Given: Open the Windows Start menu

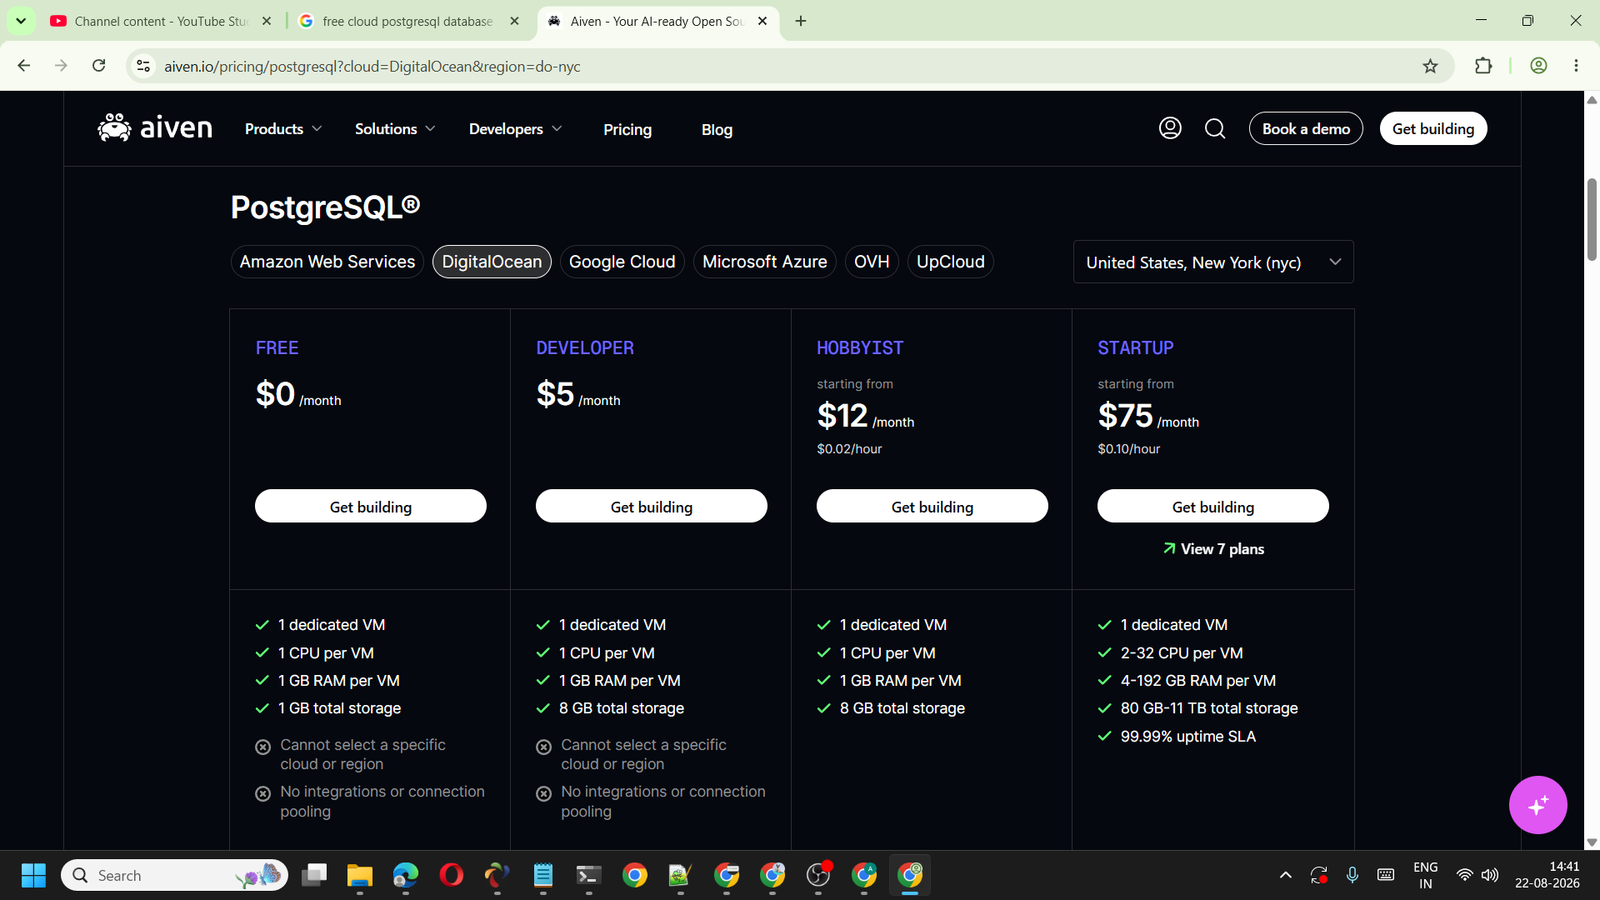Looking at the screenshot, I should (33, 875).
